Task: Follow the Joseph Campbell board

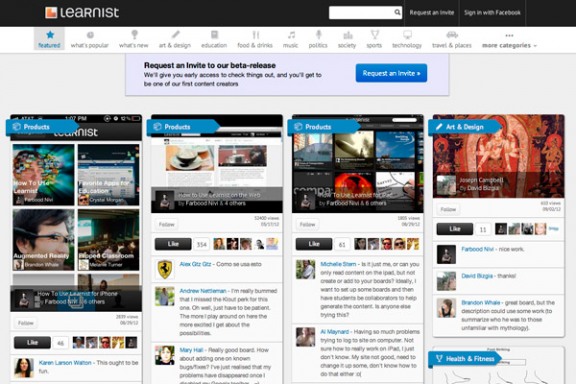Action: click(448, 209)
